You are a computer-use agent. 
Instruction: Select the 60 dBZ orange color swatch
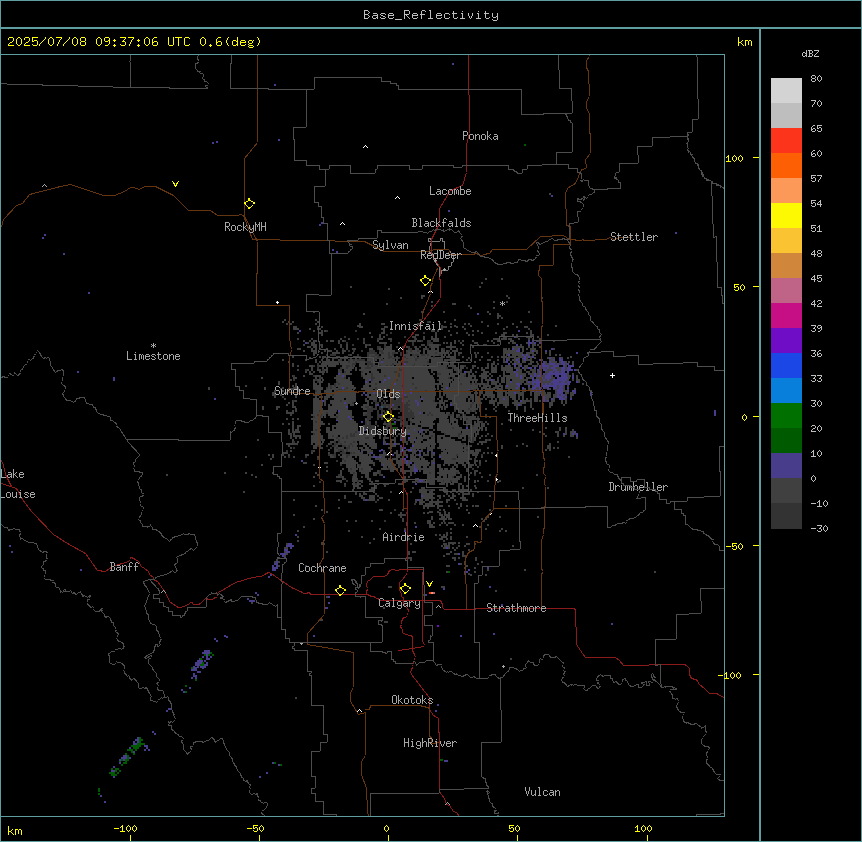click(x=786, y=165)
